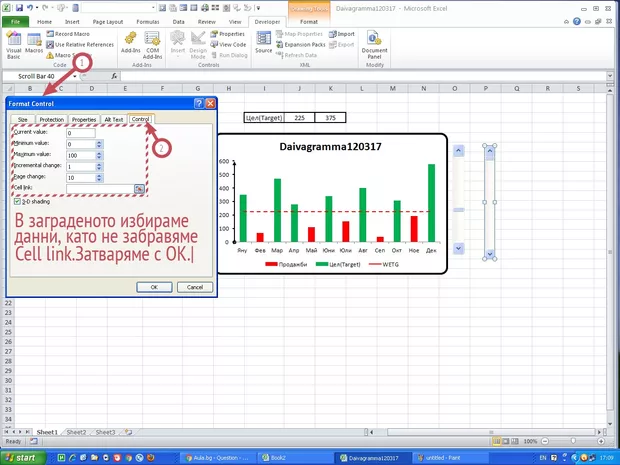The image size is (620, 465).
Task: Increase the Maximum value with the up arrow
Action: [x=99, y=153]
